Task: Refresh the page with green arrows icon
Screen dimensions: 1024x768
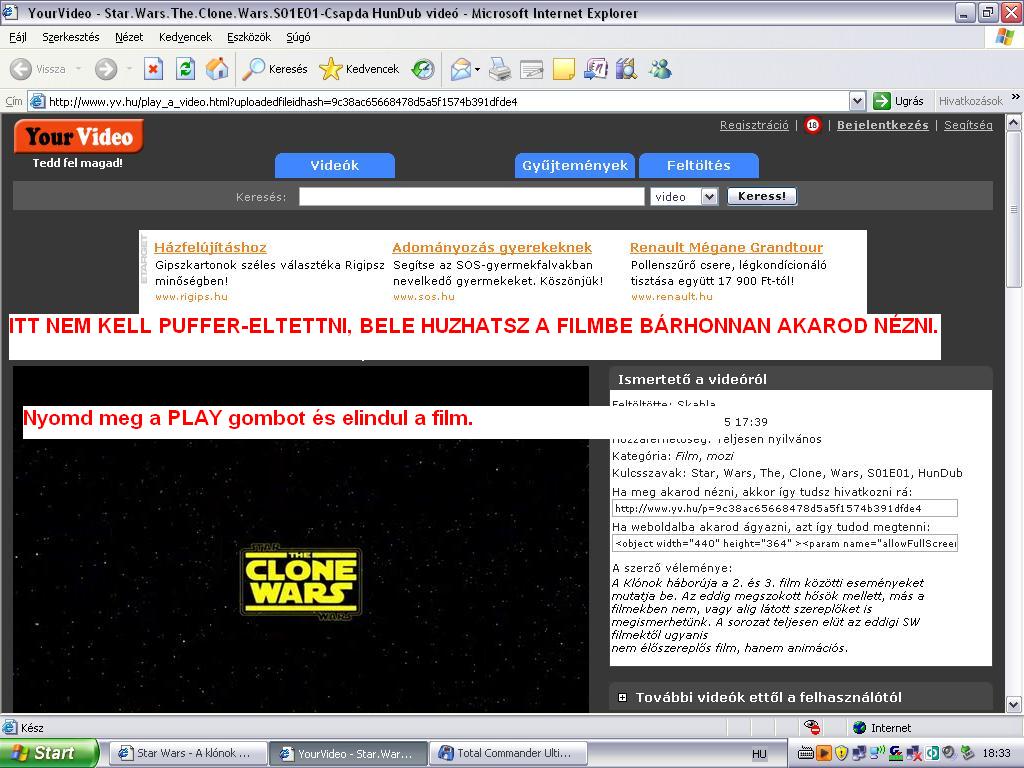Action: (185, 69)
